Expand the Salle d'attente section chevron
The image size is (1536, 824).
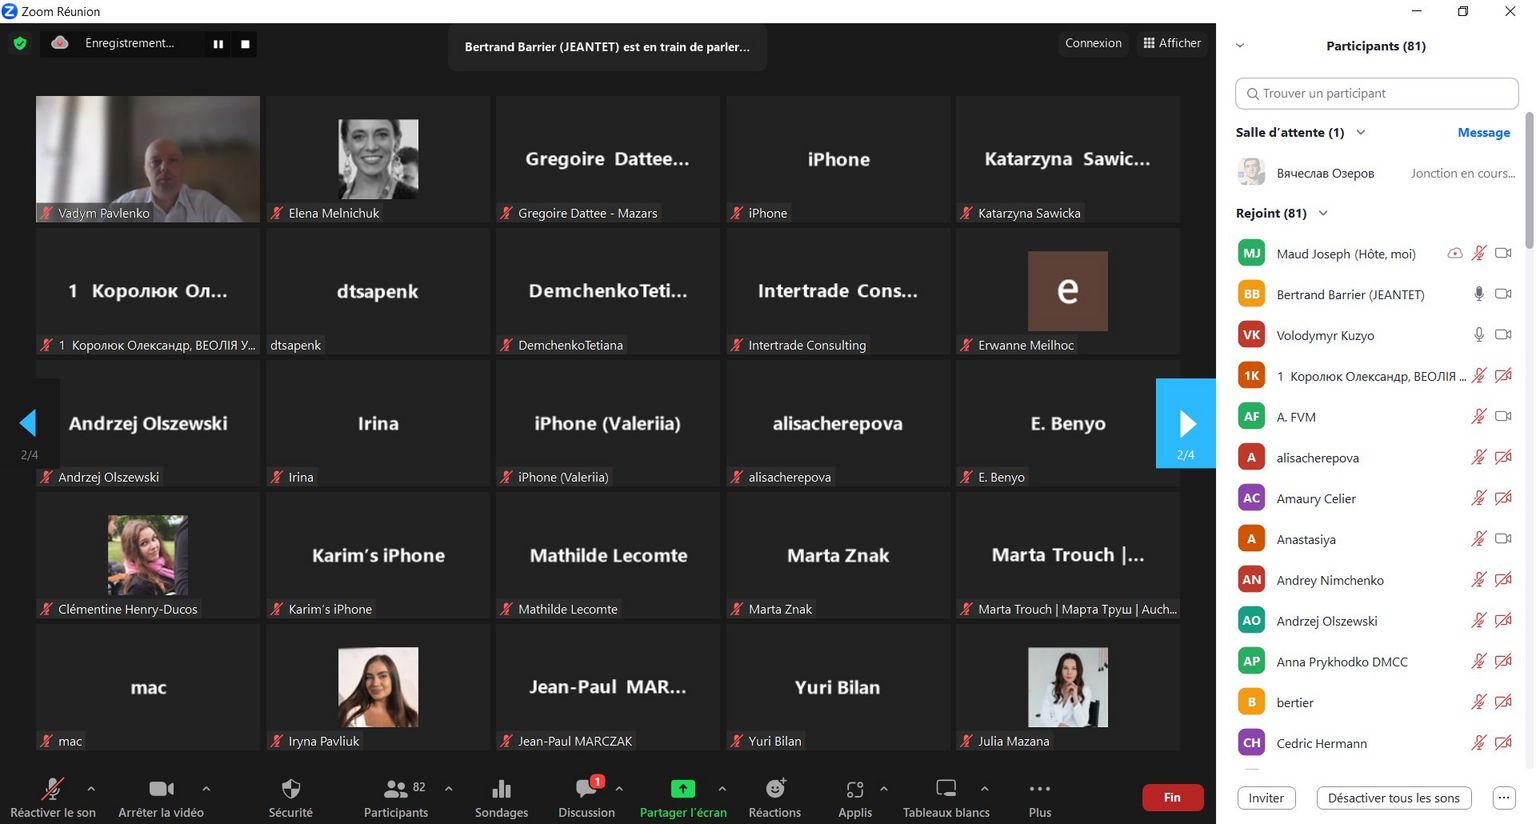pyautogui.click(x=1360, y=132)
